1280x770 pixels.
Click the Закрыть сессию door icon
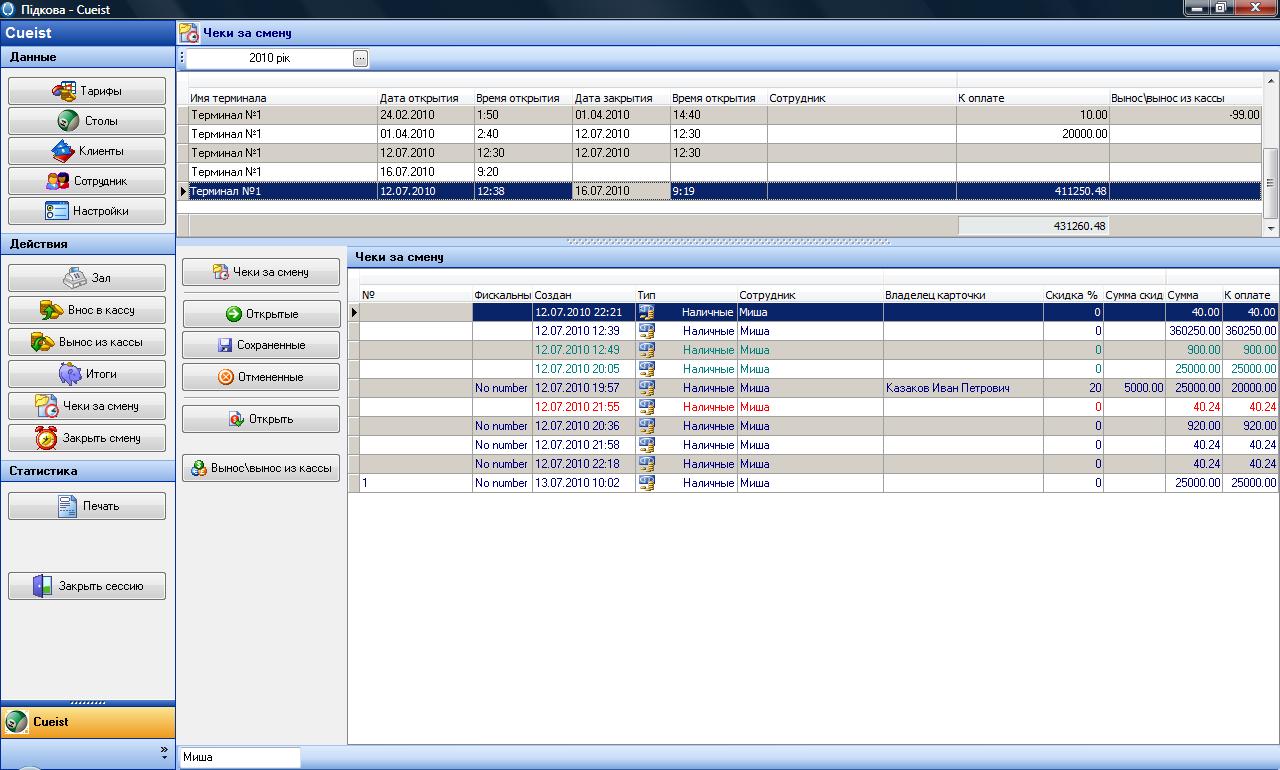(x=42, y=586)
